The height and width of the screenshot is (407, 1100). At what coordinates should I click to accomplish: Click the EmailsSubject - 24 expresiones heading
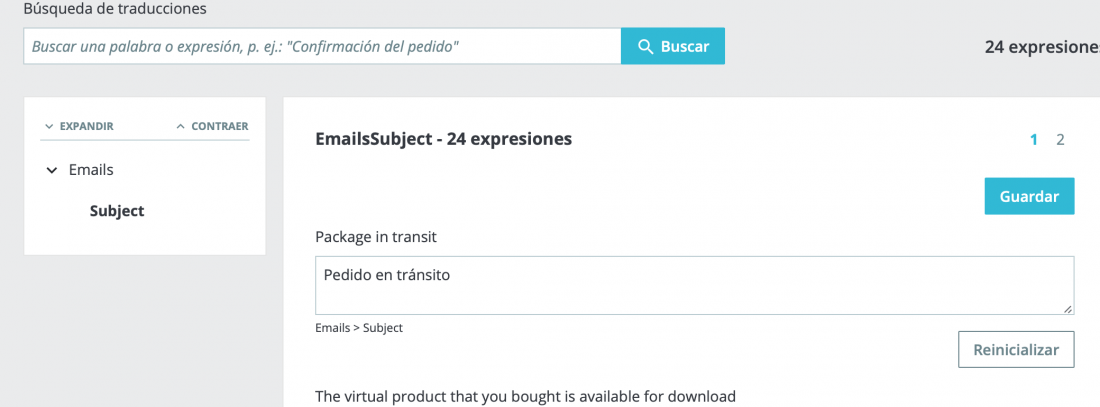(444, 140)
